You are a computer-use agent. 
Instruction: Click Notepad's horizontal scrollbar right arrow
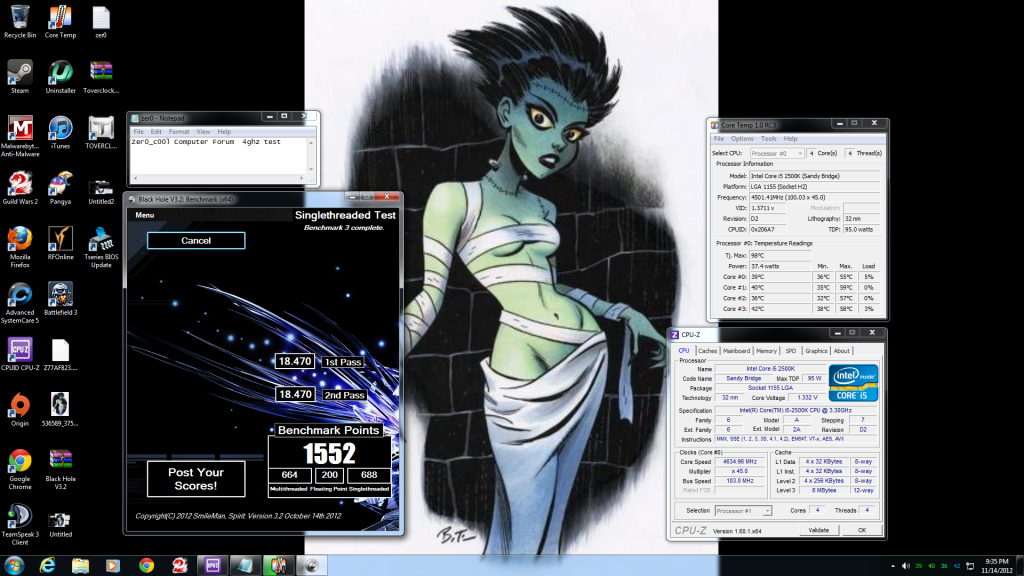(x=302, y=178)
